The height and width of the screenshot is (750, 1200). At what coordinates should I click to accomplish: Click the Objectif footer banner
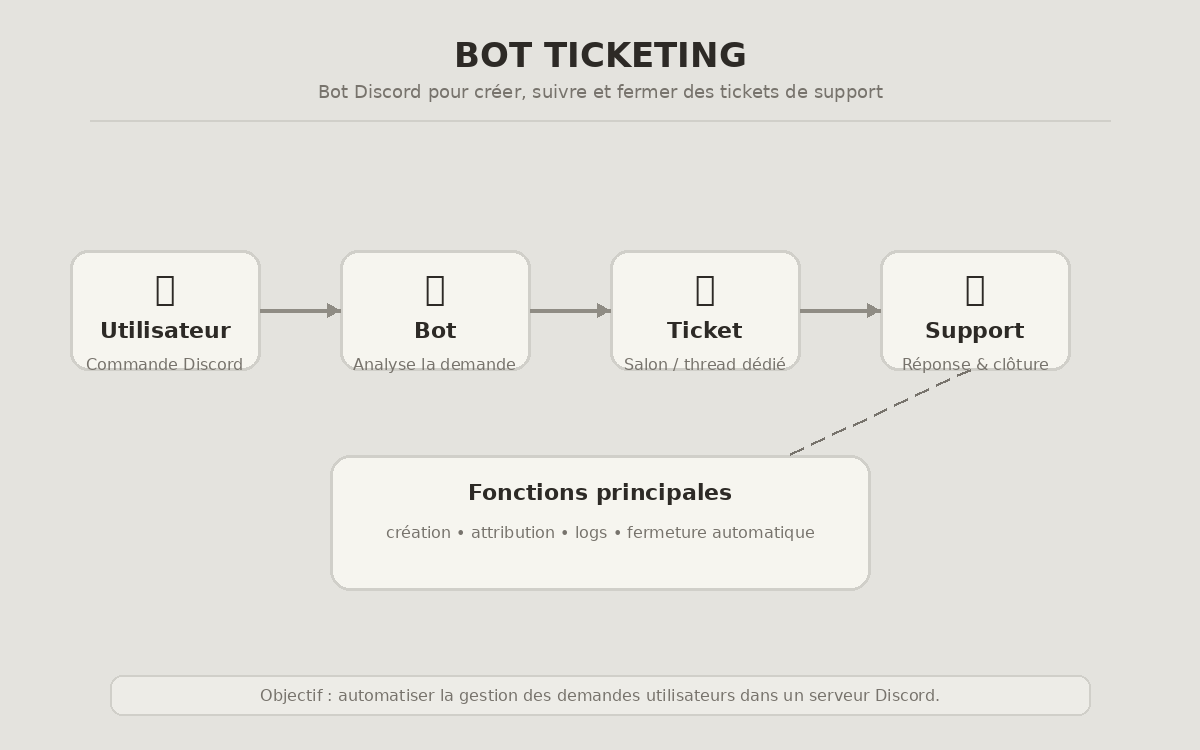(600, 696)
